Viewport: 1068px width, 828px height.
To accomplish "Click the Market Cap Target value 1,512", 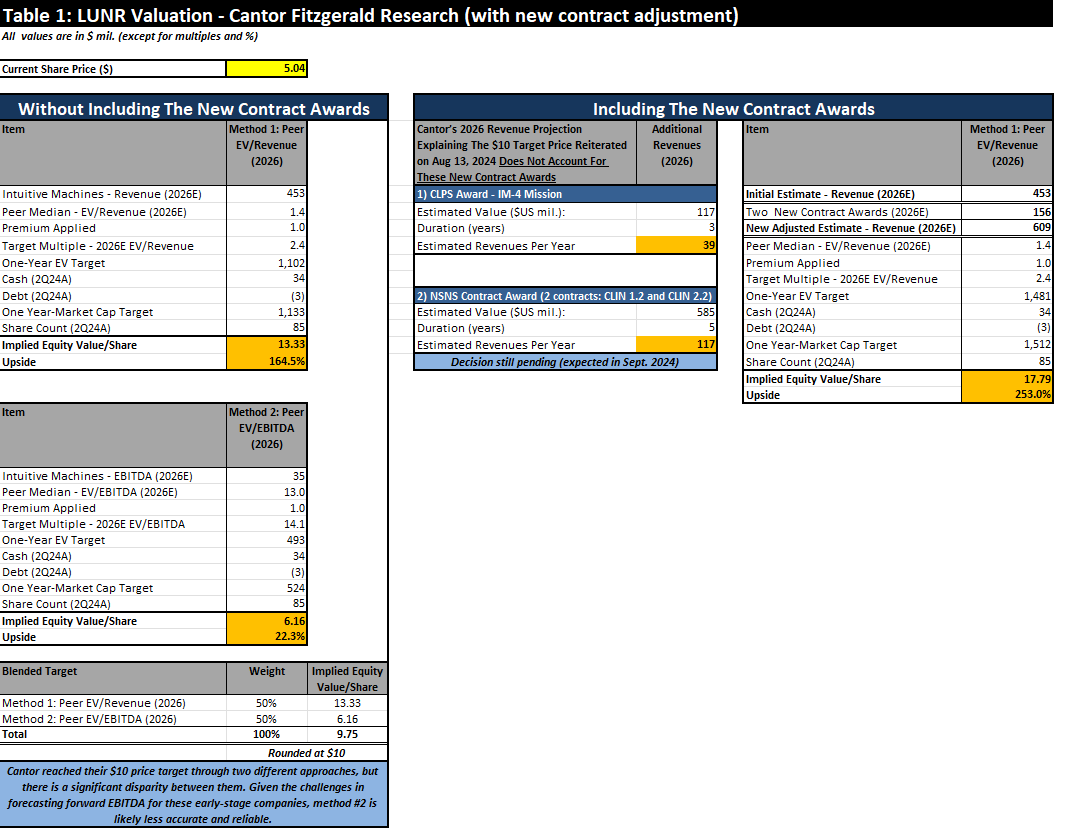I will pyautogui.click(x=1007, y=345).
